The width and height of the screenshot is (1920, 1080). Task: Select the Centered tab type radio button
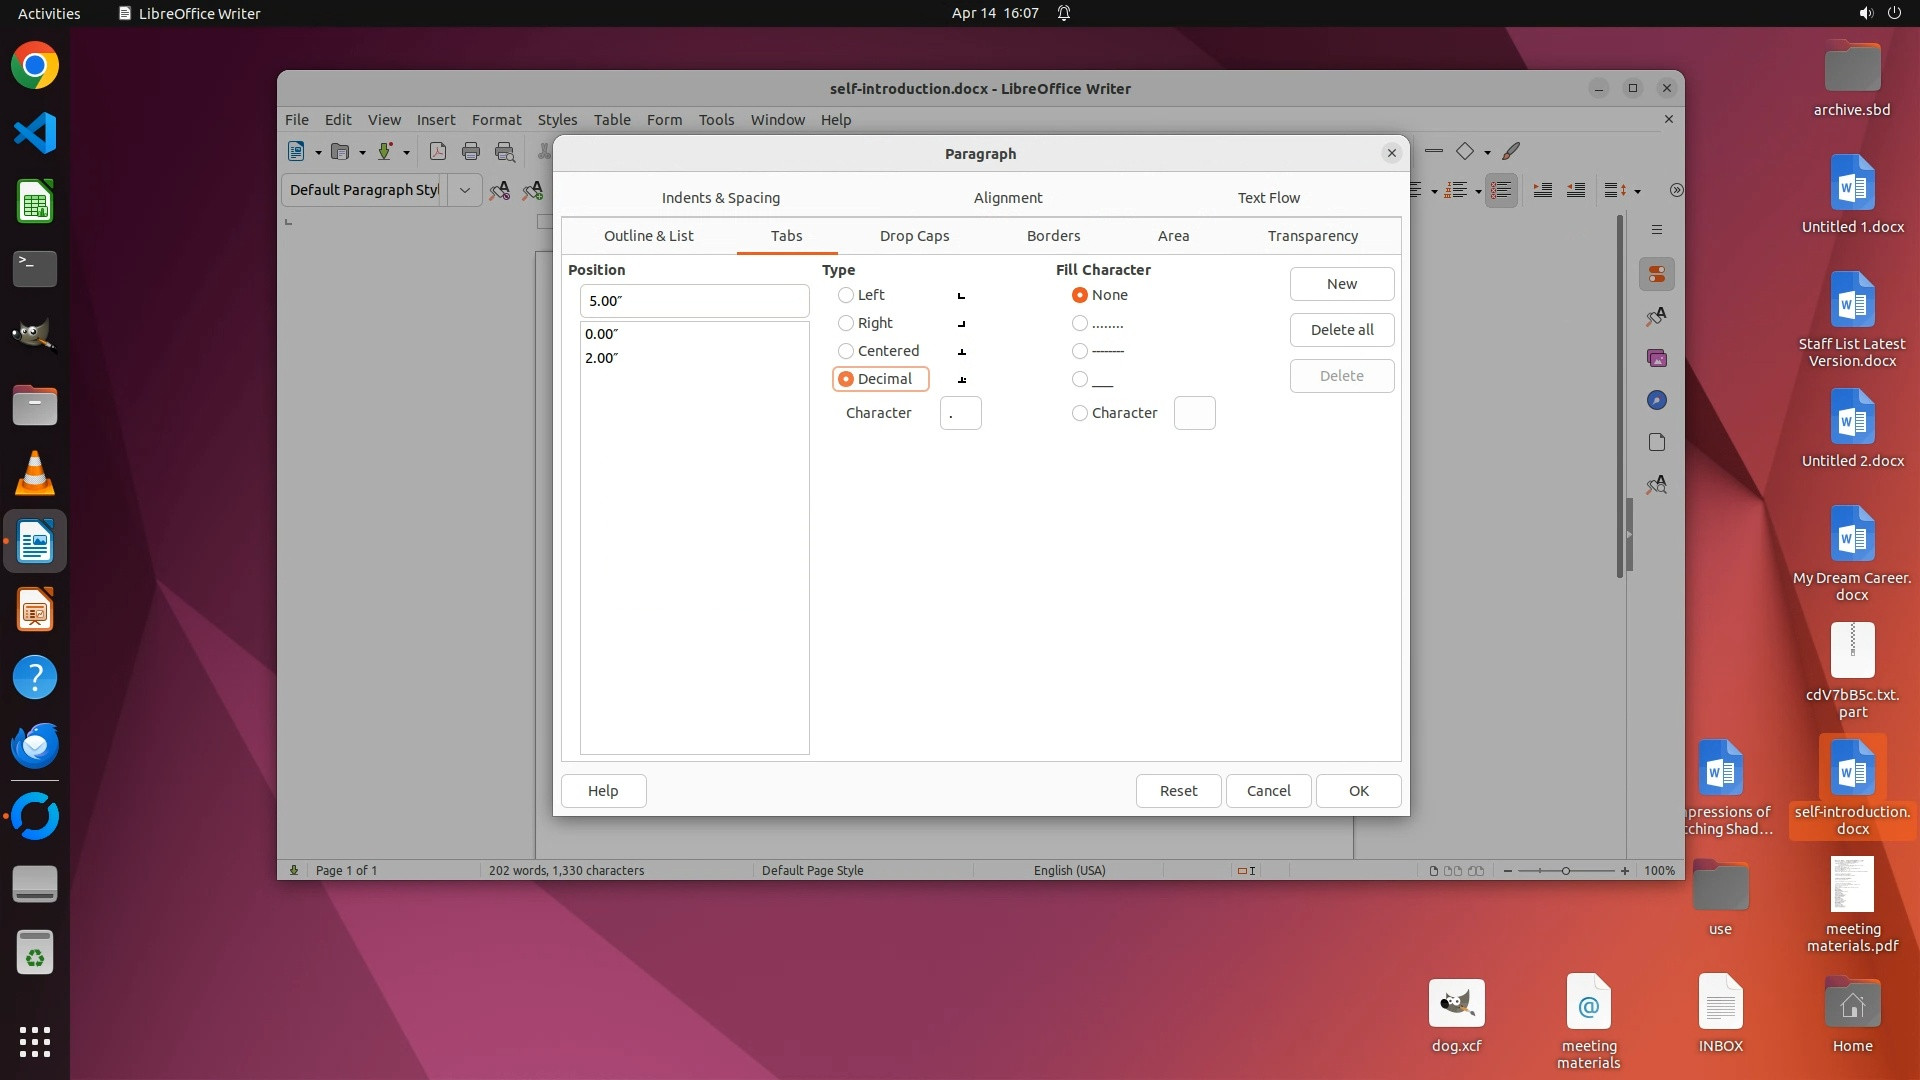(846, 351)
